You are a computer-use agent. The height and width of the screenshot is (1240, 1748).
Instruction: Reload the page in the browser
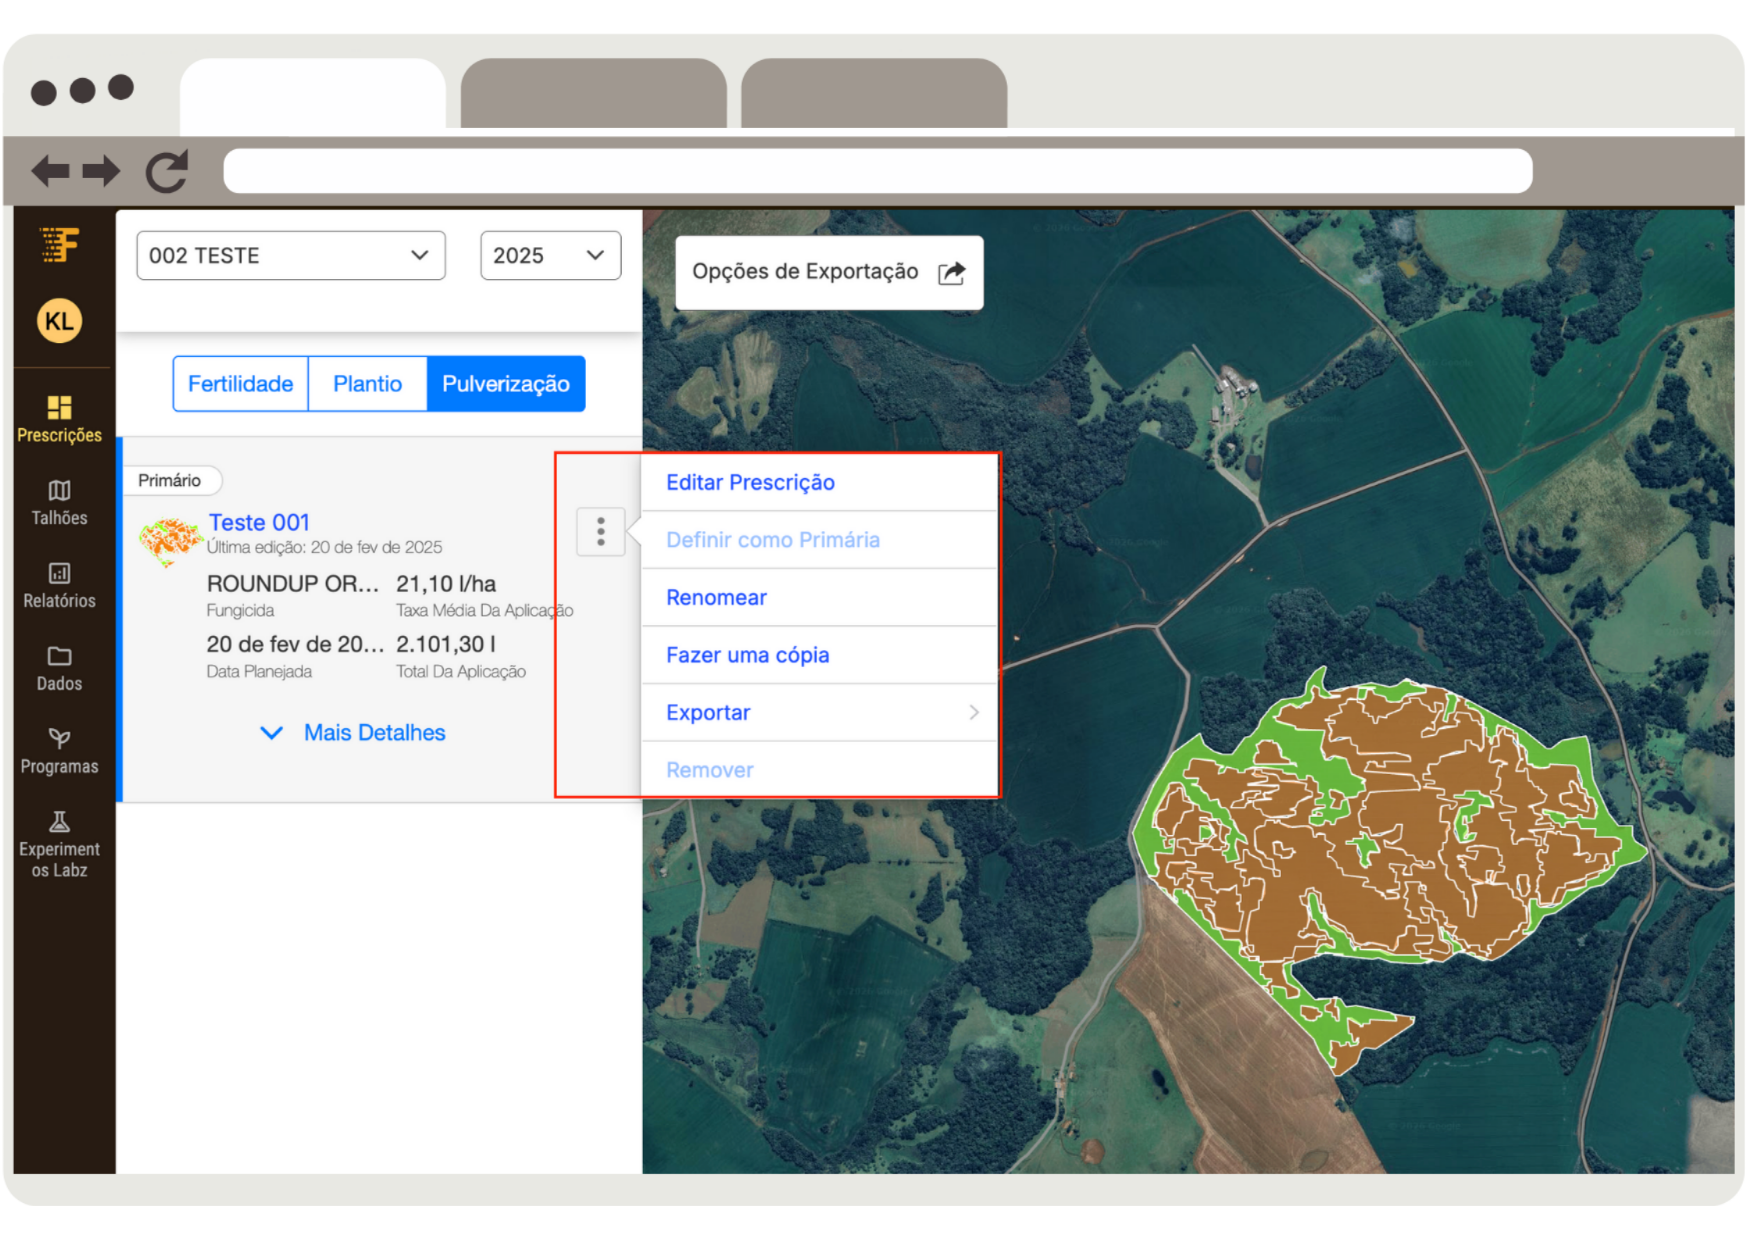click(x=167, y=171)
